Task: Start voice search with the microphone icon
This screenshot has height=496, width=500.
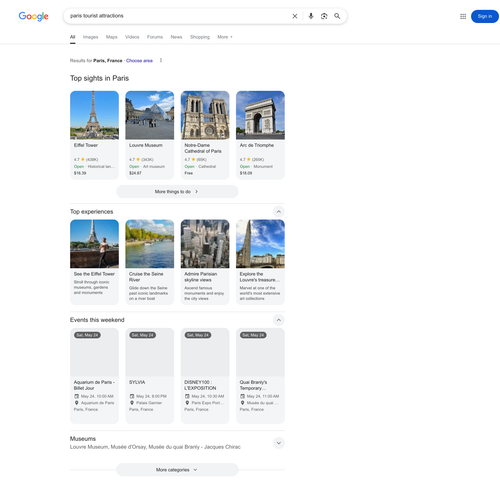Action: pyautogui.click(x=311, y=16)
